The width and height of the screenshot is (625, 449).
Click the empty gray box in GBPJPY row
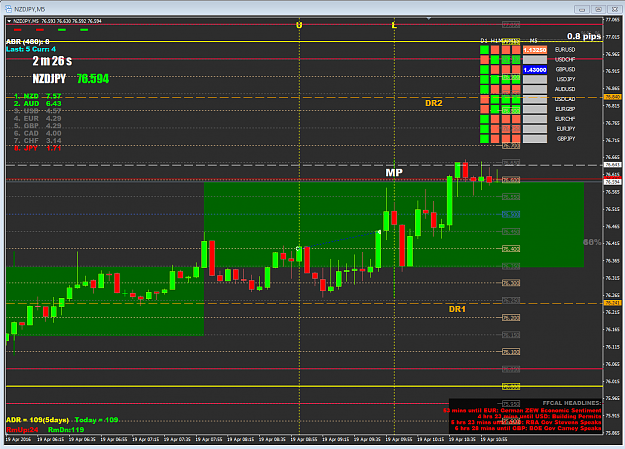point(535,139)
